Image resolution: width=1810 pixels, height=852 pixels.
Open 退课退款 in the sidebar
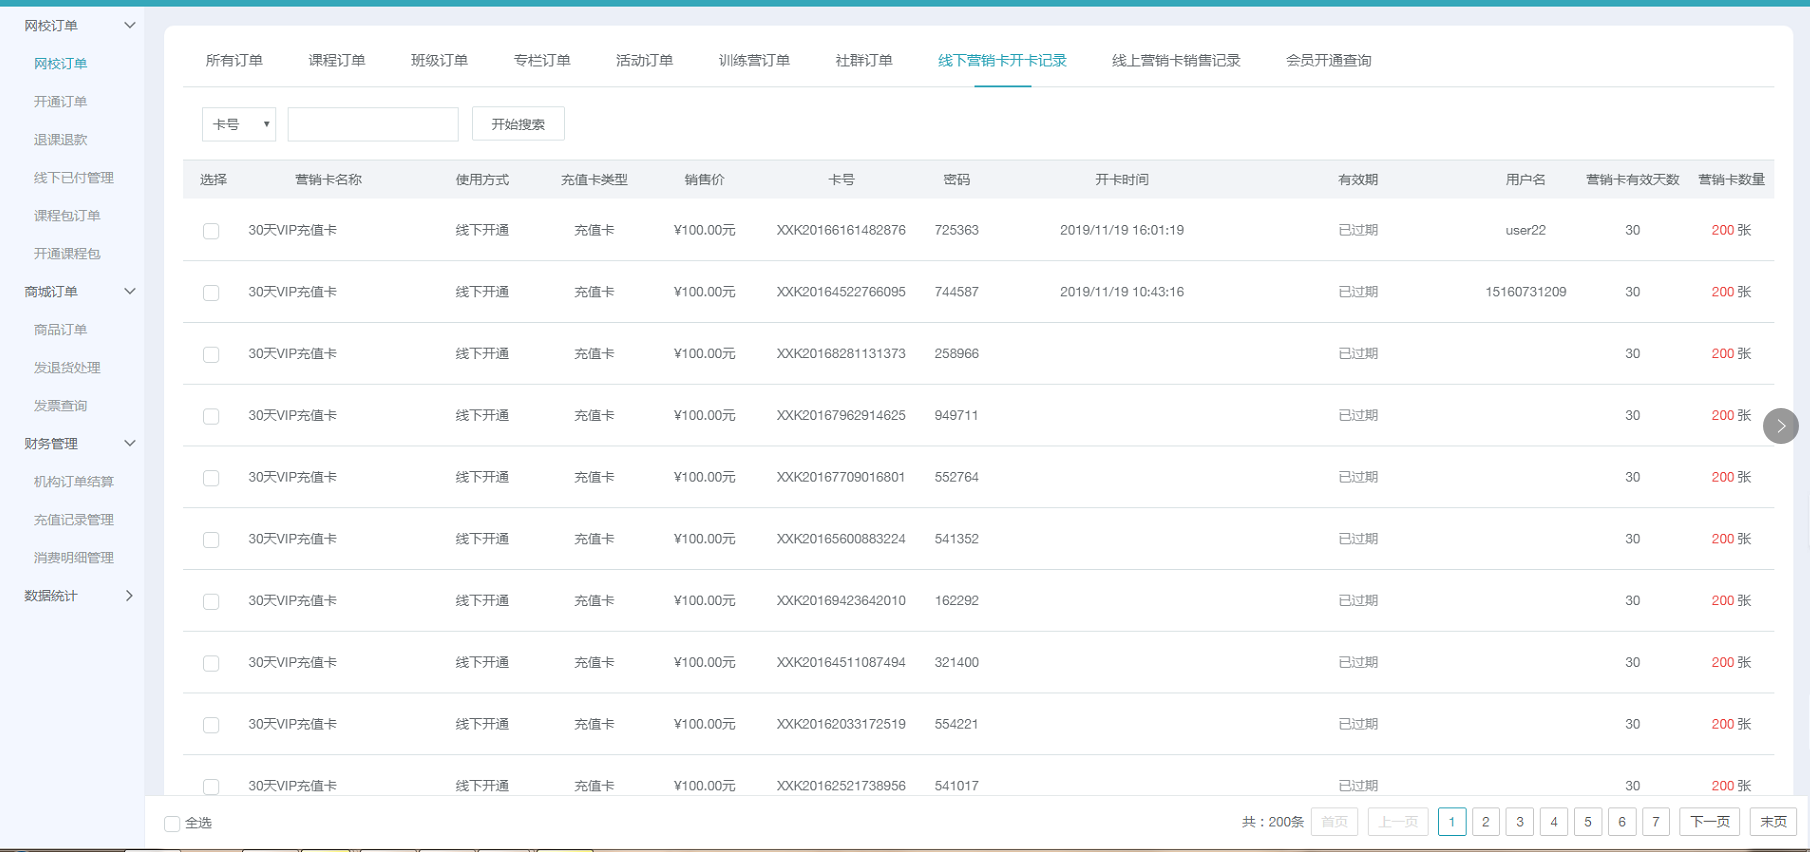[61, 140]
